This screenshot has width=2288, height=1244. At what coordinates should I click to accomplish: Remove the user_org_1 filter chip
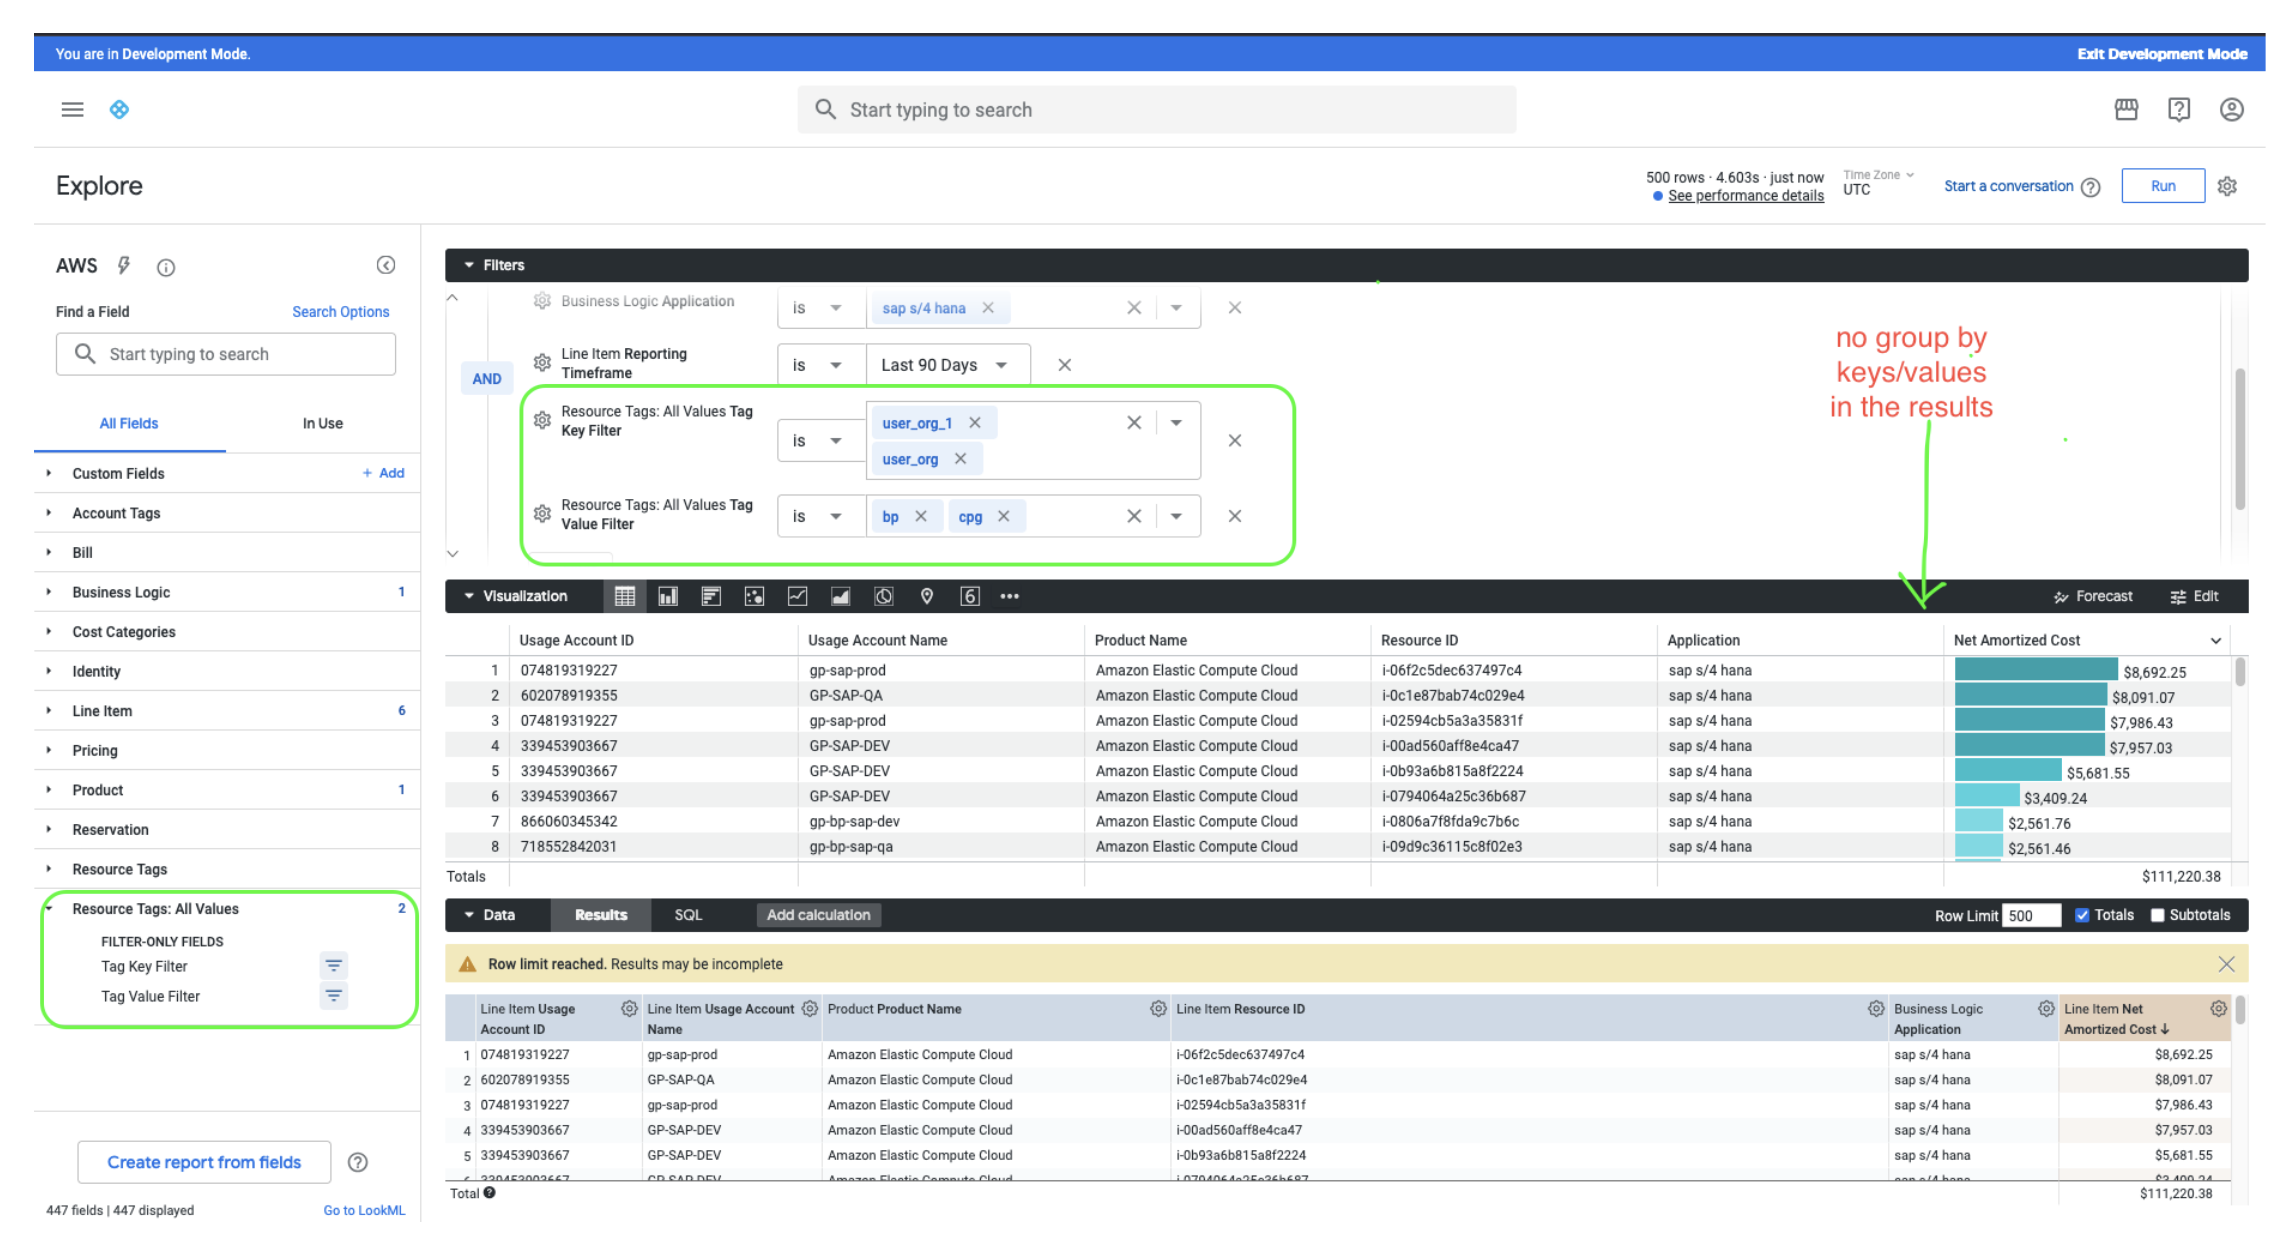(975, 423)
